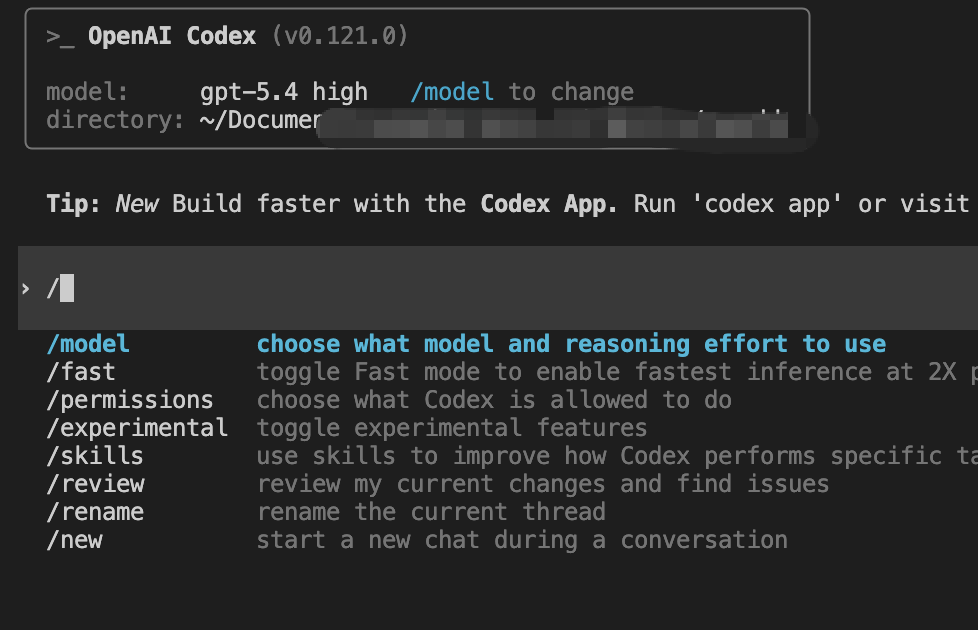Click the blue /model link in the header
This screenshot has width=978, height=630.
coord(452,91)
